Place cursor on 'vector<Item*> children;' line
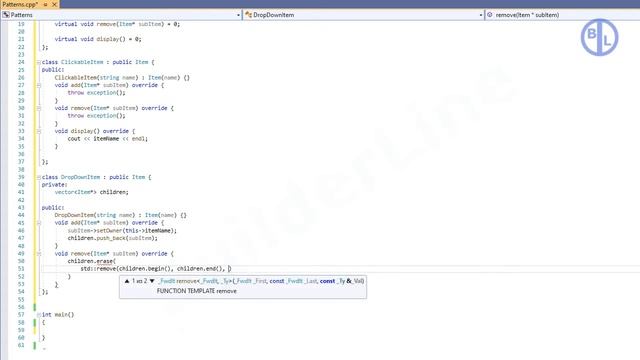Viewport: 640px width, 360px height. pos(91,192)
